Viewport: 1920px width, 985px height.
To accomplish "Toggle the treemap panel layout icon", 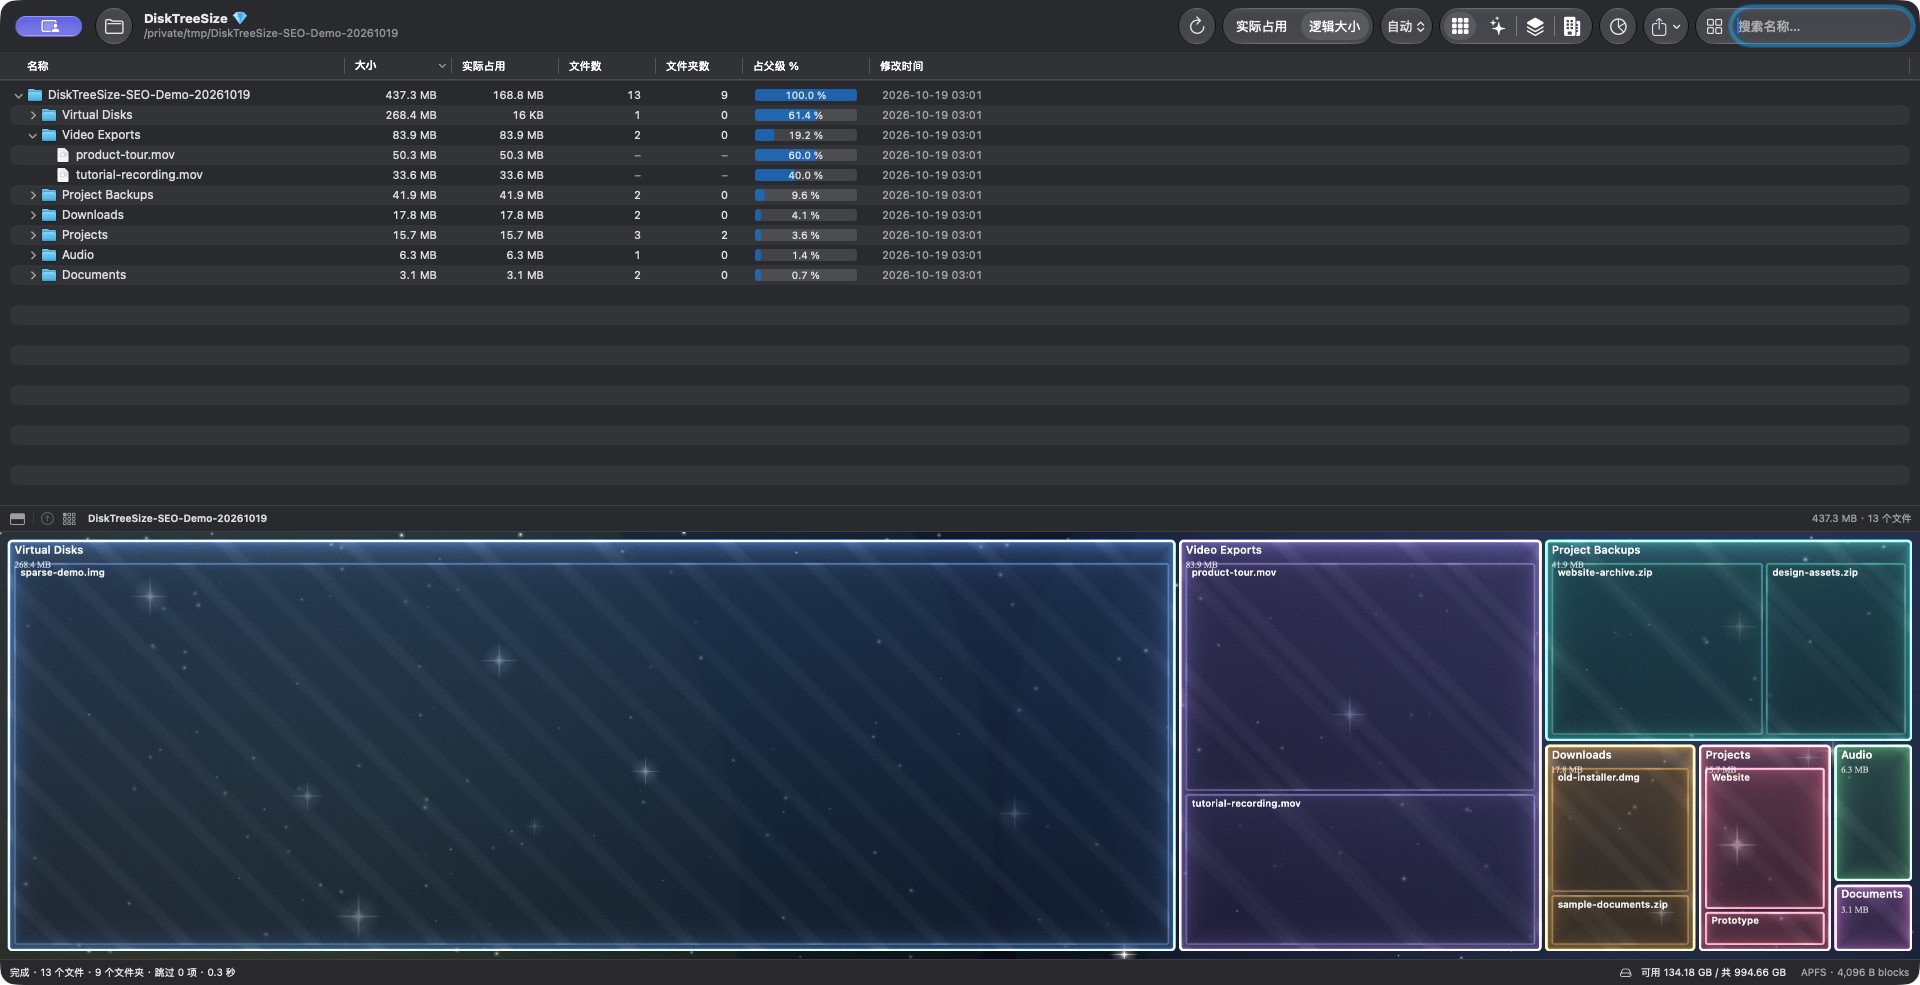I will 17,519.
